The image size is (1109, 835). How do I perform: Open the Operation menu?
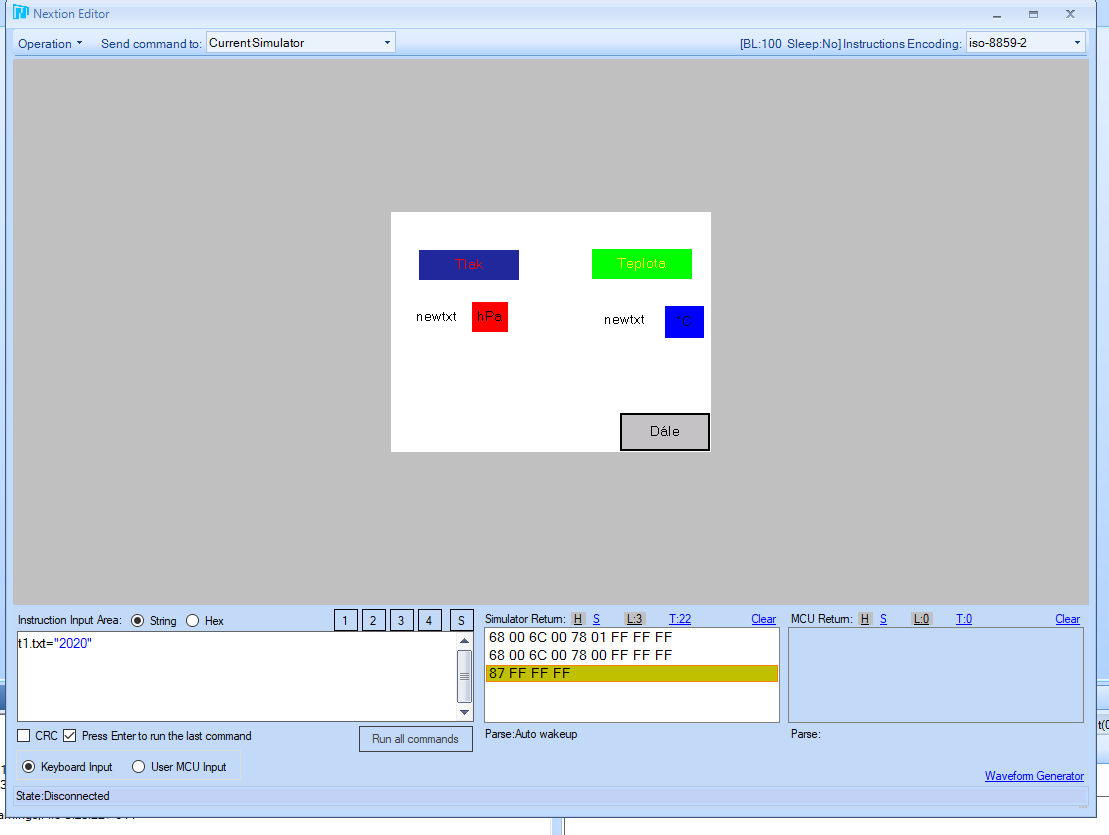point(50,44)
